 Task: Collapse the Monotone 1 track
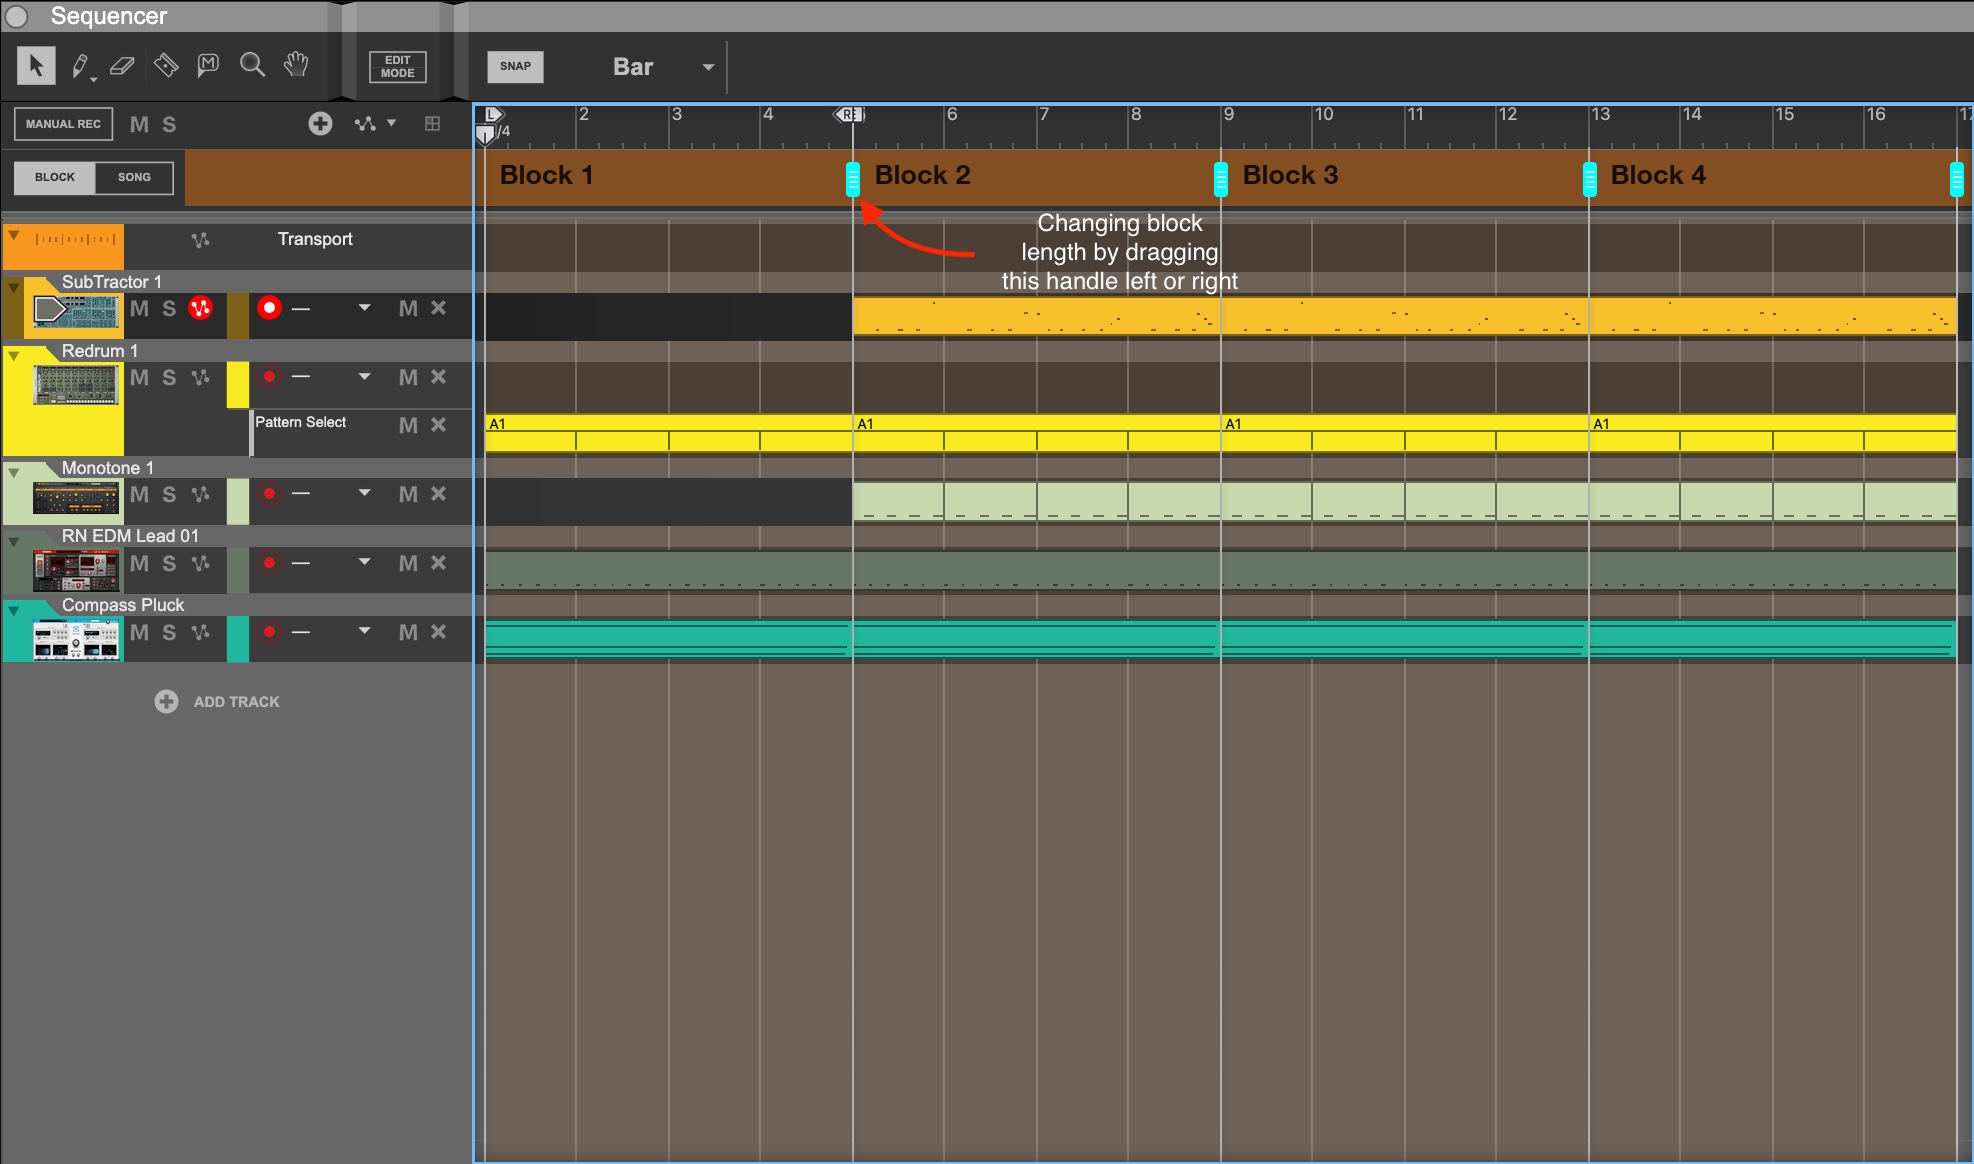[14, 473]
